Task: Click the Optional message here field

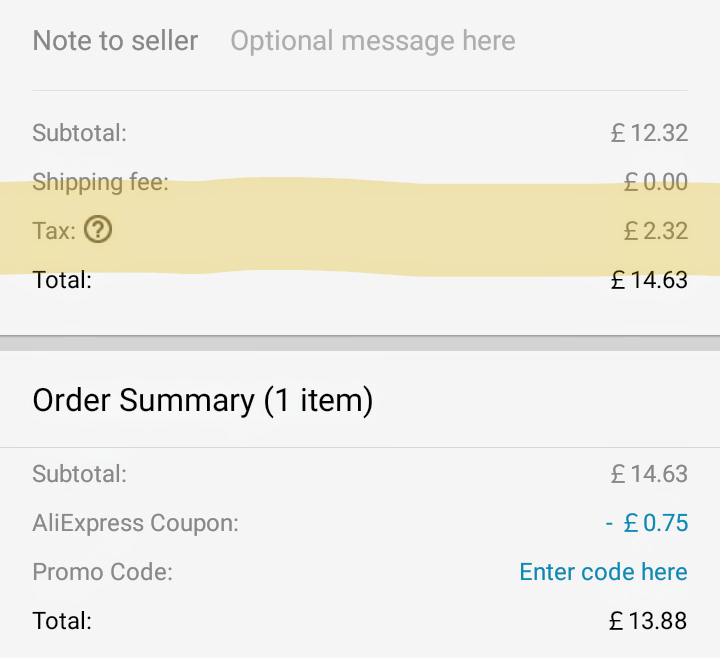Action: (373, 41)
